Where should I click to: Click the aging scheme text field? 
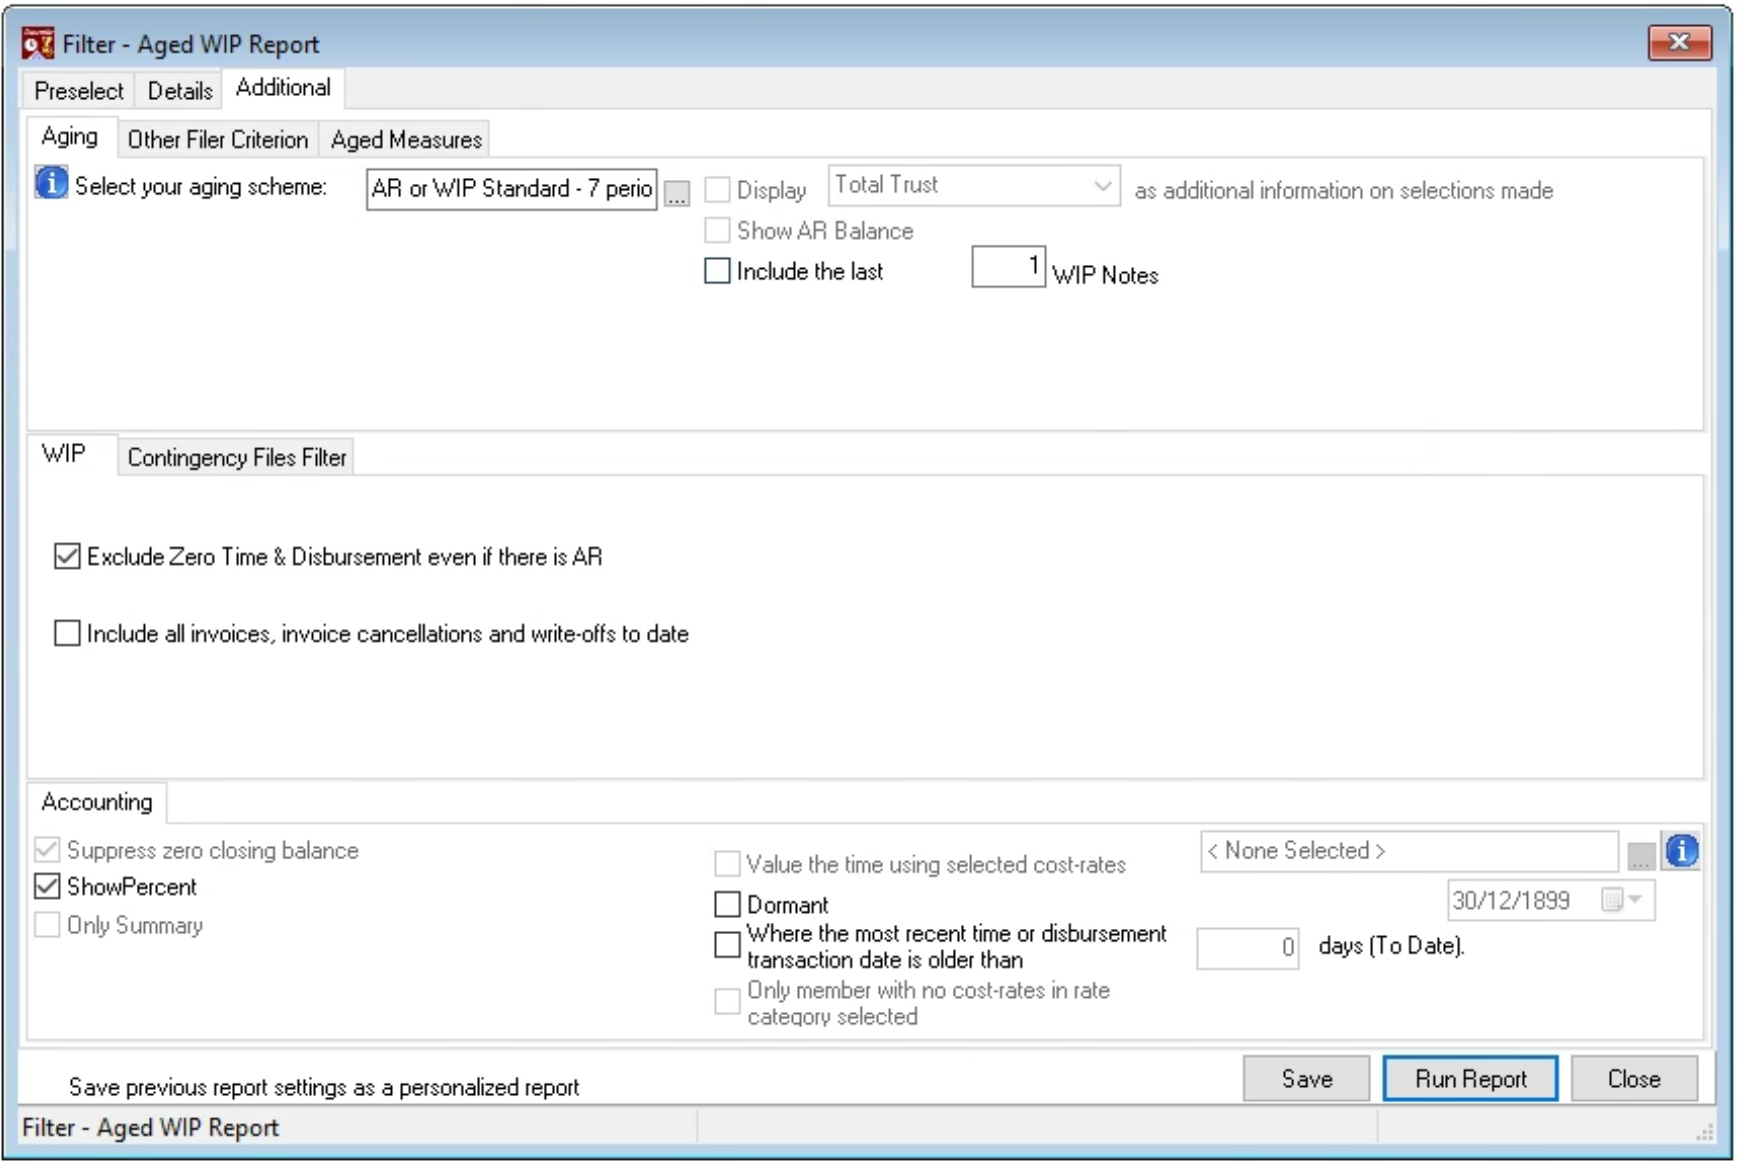pyautogui.click(x=511, y=189)
